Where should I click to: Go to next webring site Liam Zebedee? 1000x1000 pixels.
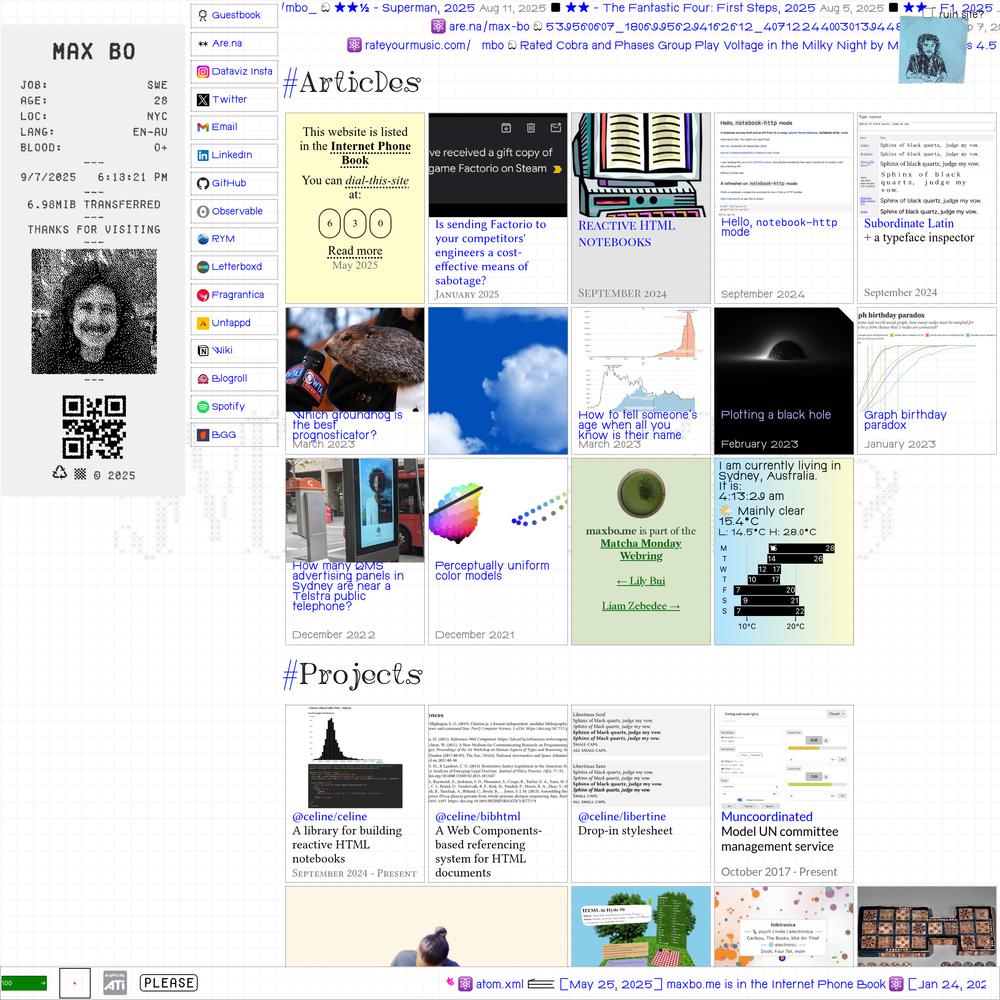[641, 606]
